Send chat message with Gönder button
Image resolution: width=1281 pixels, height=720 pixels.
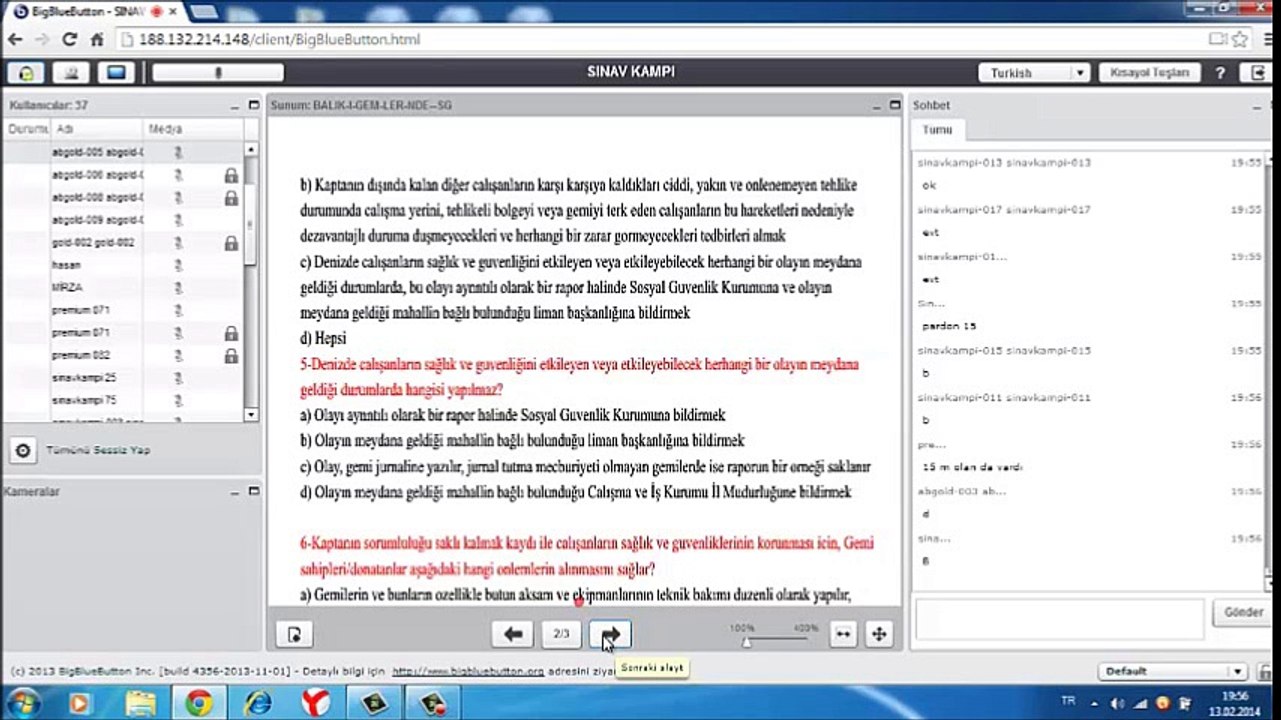tap(1242, 612)
